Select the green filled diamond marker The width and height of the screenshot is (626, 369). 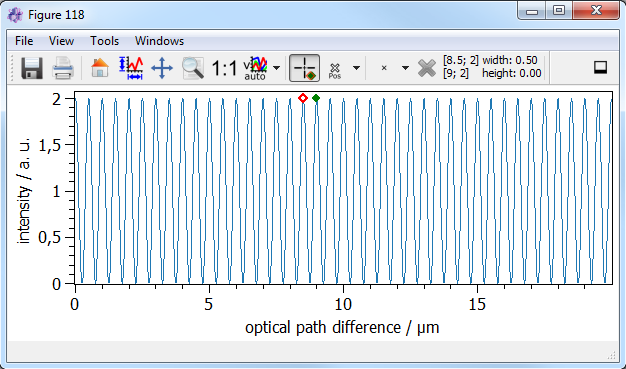coord(316,98)
